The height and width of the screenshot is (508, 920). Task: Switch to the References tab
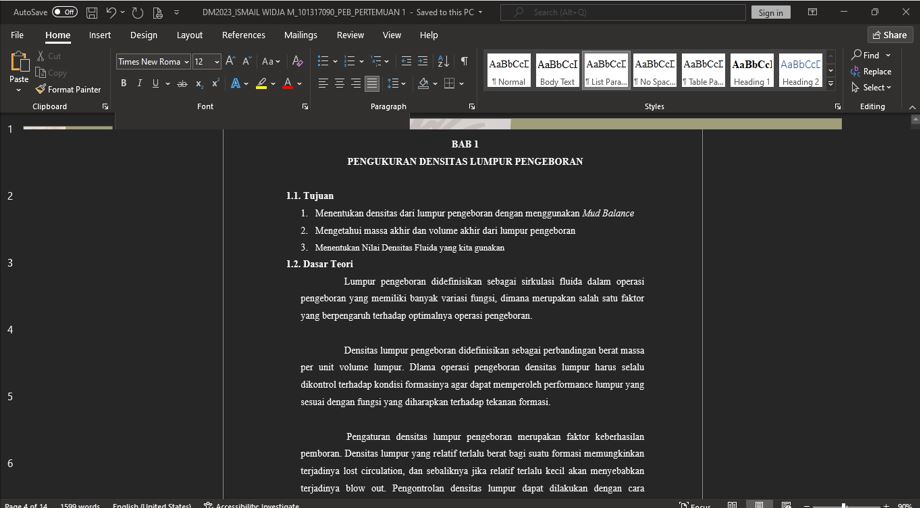click(x=243, y=35)
